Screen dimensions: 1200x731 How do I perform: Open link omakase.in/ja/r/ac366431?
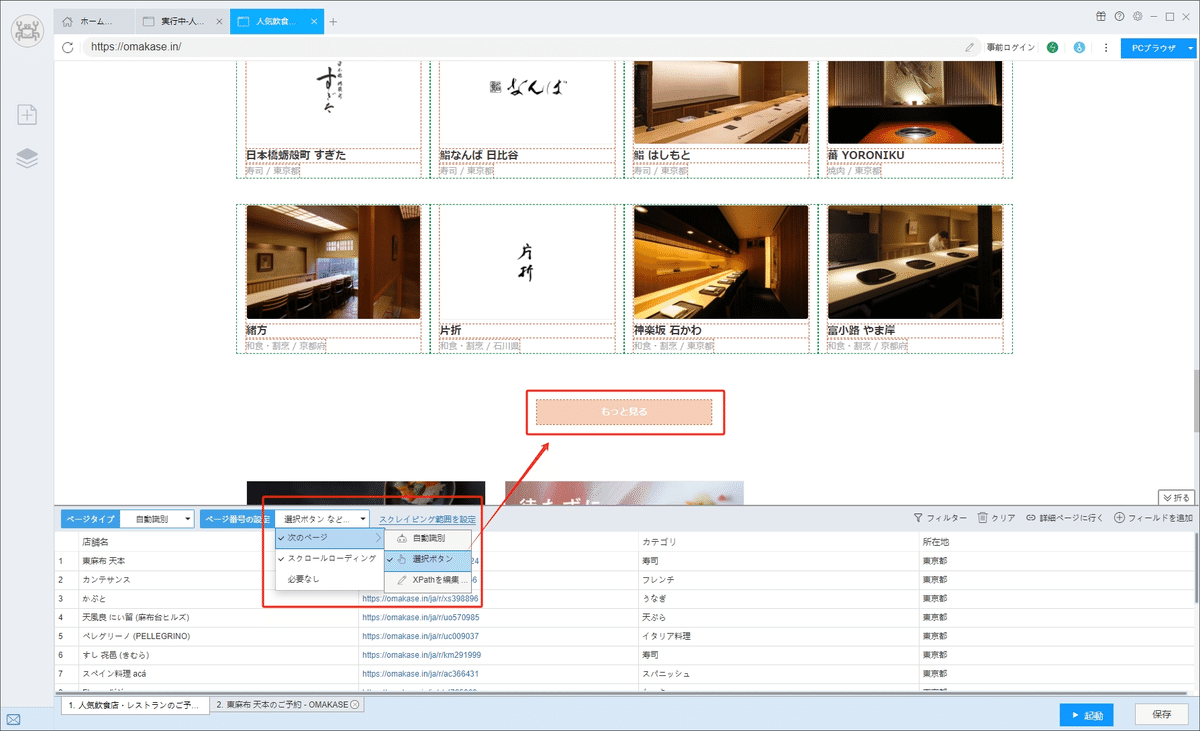420,674
